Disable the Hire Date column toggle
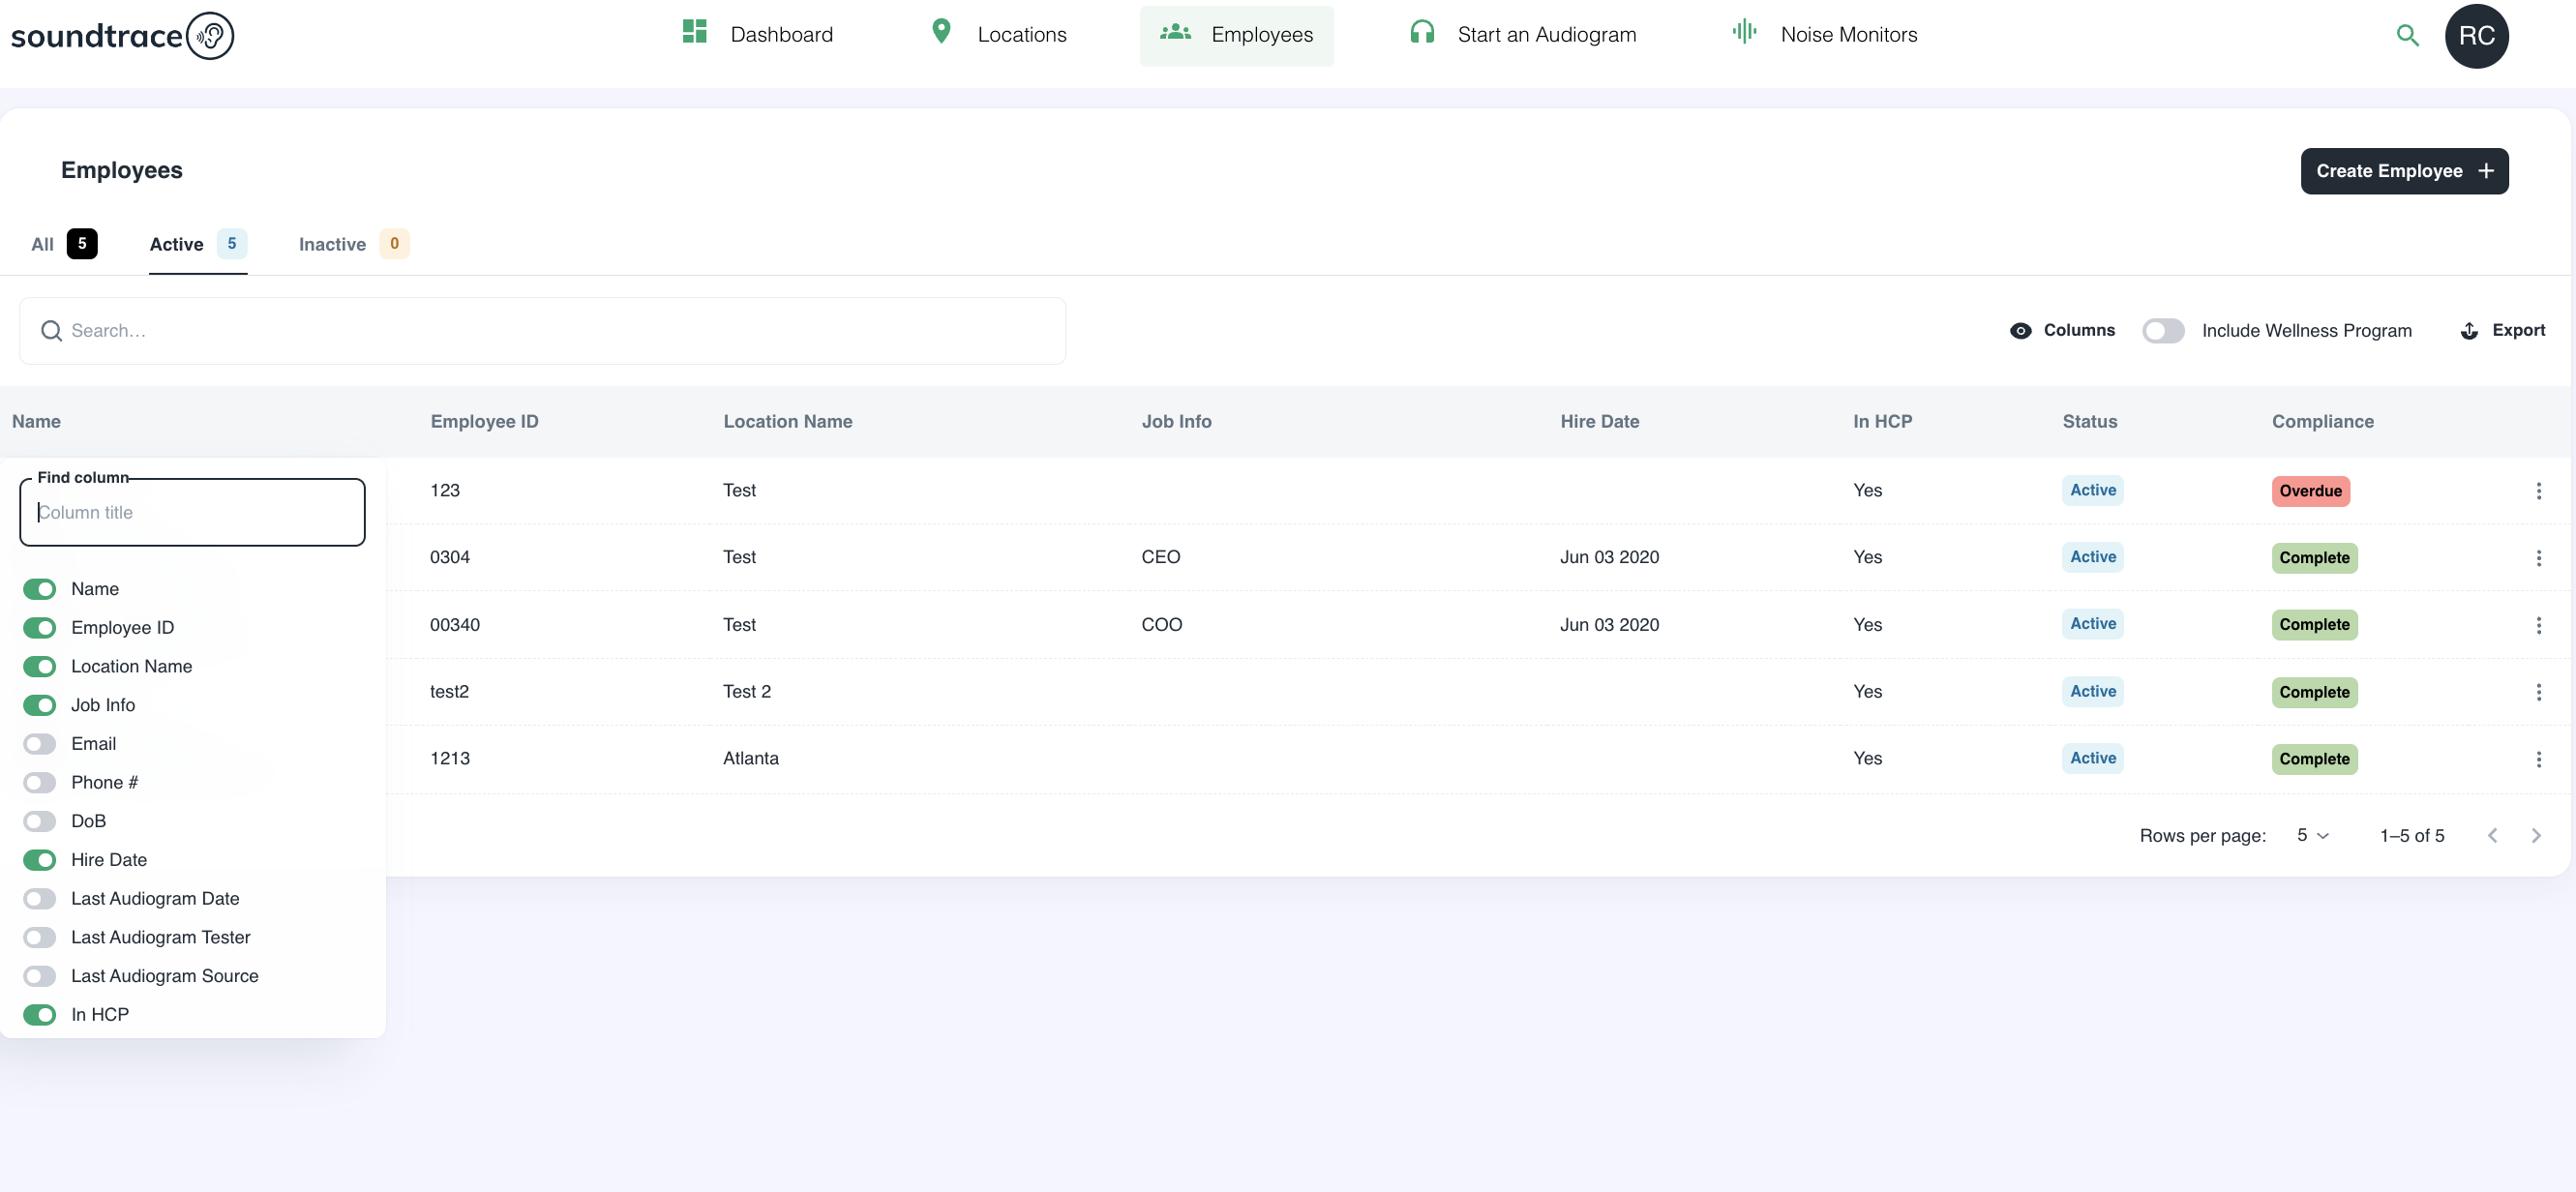This screenshot has height=1192, width=2576. tap(40, 860)
